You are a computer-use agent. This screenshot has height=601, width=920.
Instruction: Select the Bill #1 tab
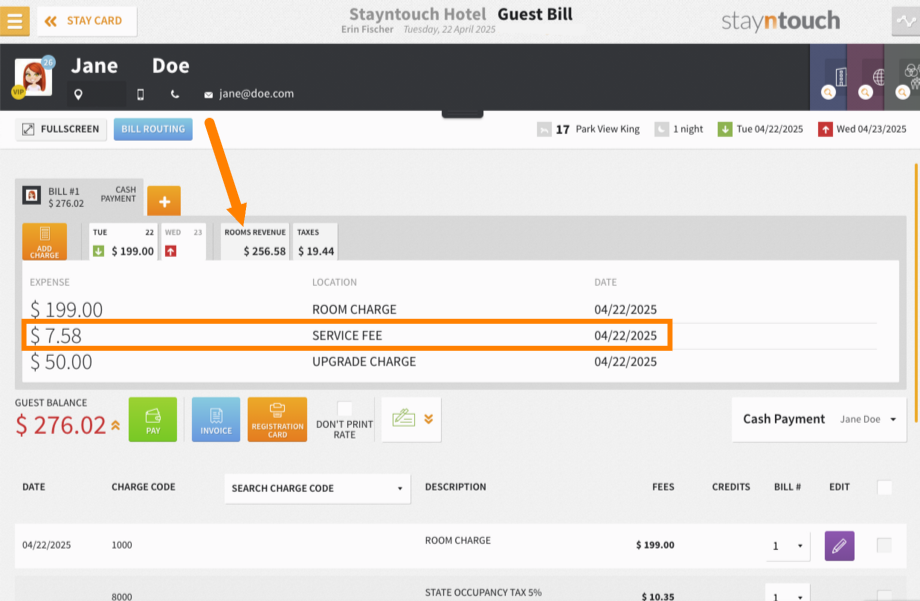[79, 197]
